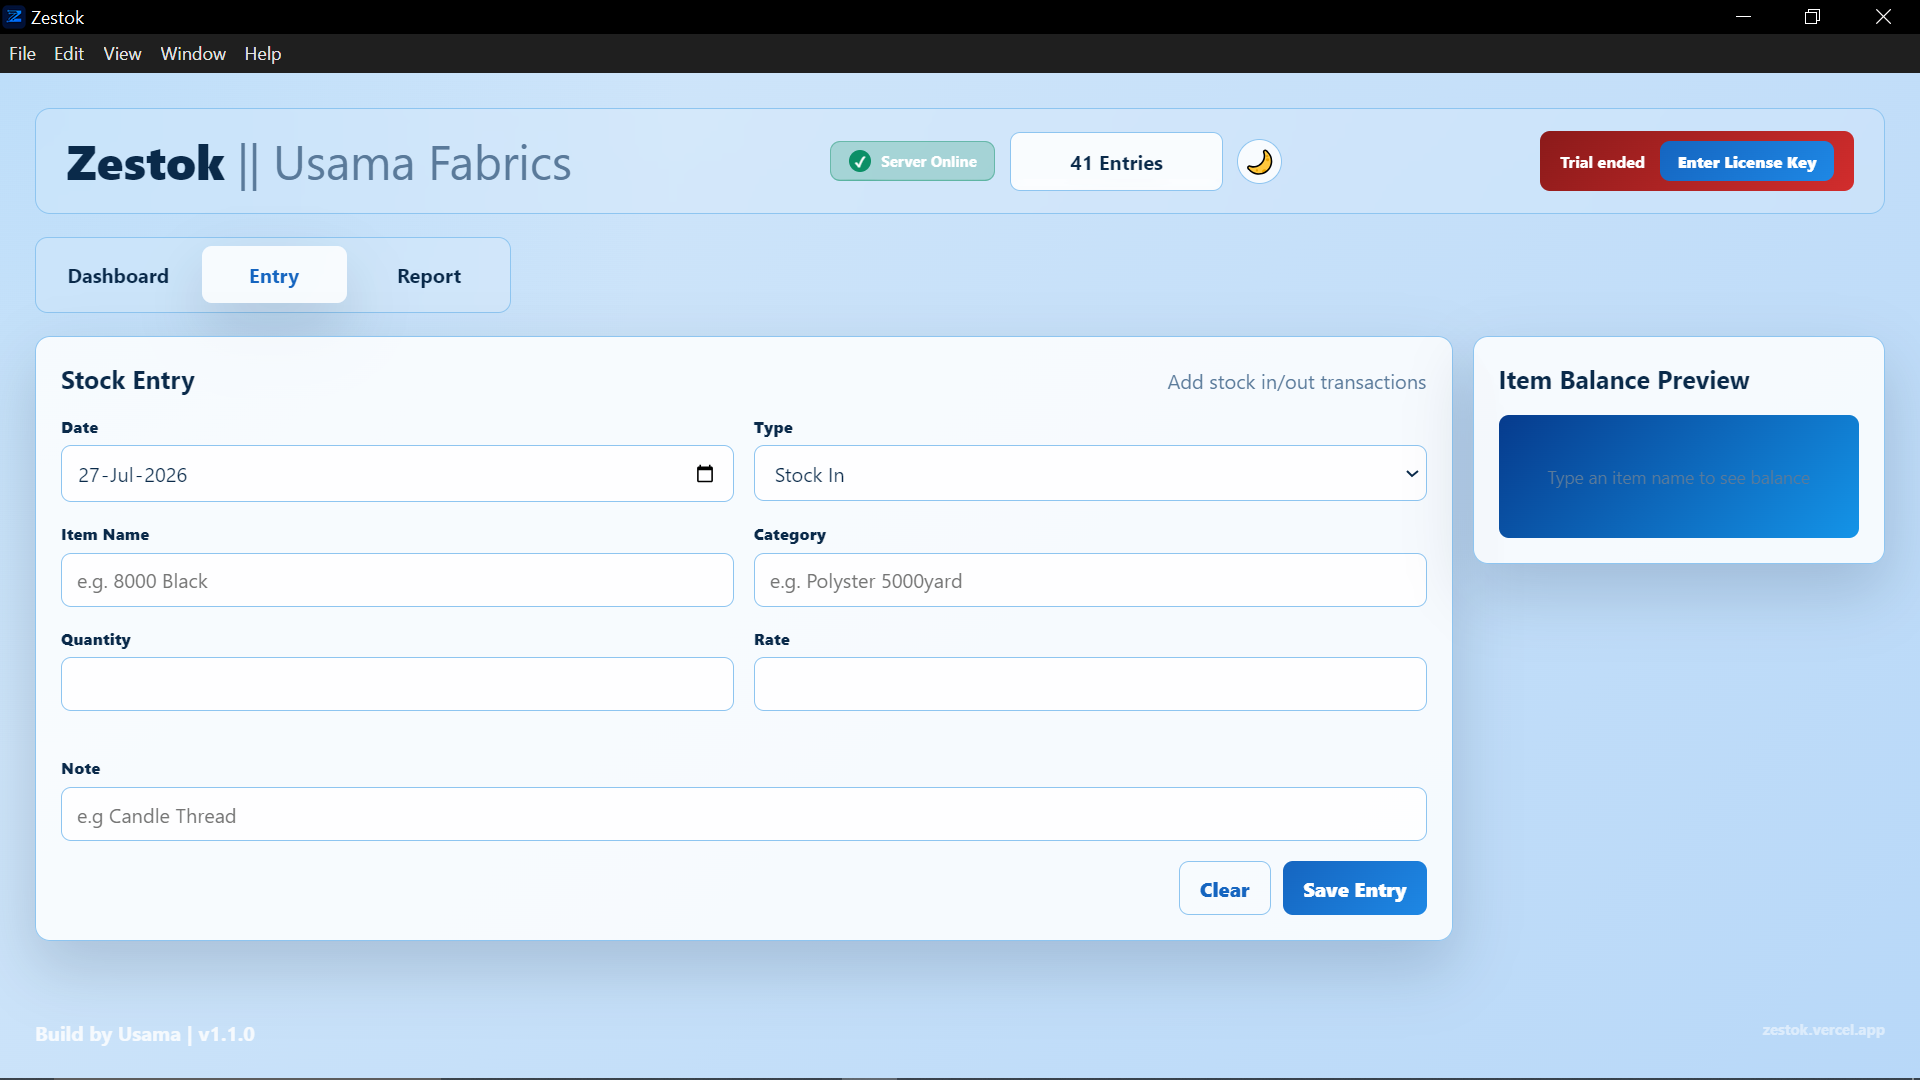Toggle dark mode with the moon icon

pyautogui.click(x=1259, y=162)
